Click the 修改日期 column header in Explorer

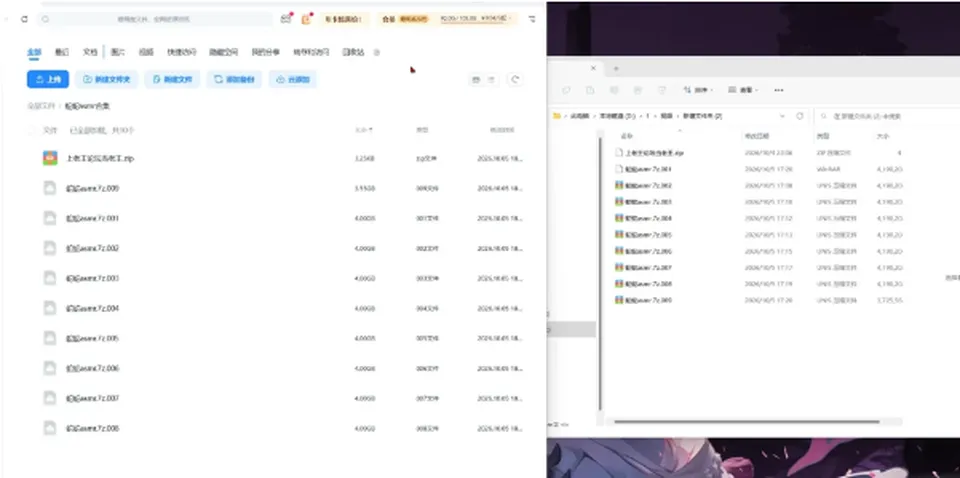(757, 136)
